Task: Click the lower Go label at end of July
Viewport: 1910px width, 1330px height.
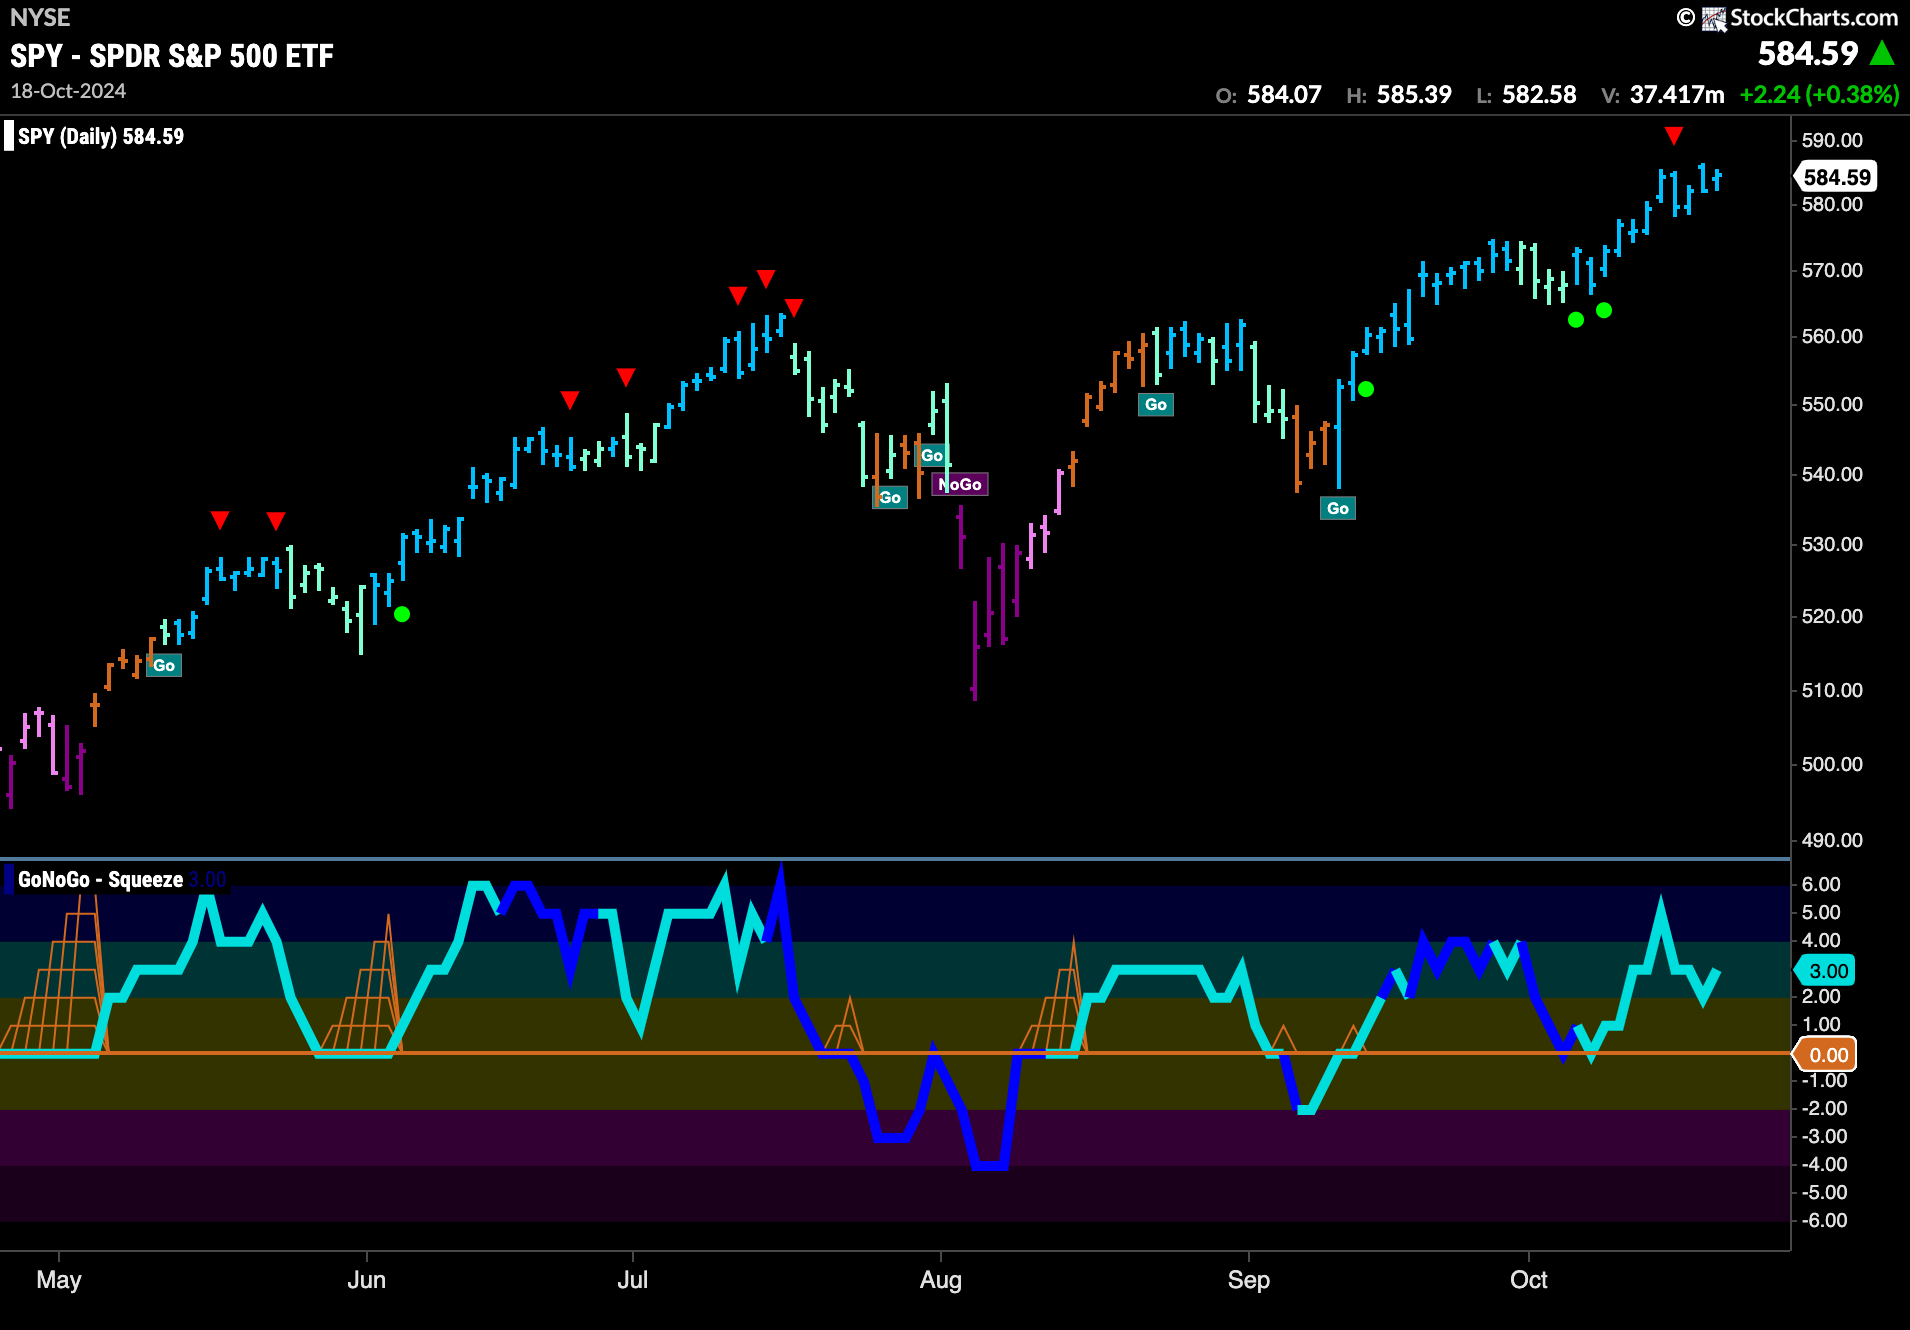Action: coord(890,497)
